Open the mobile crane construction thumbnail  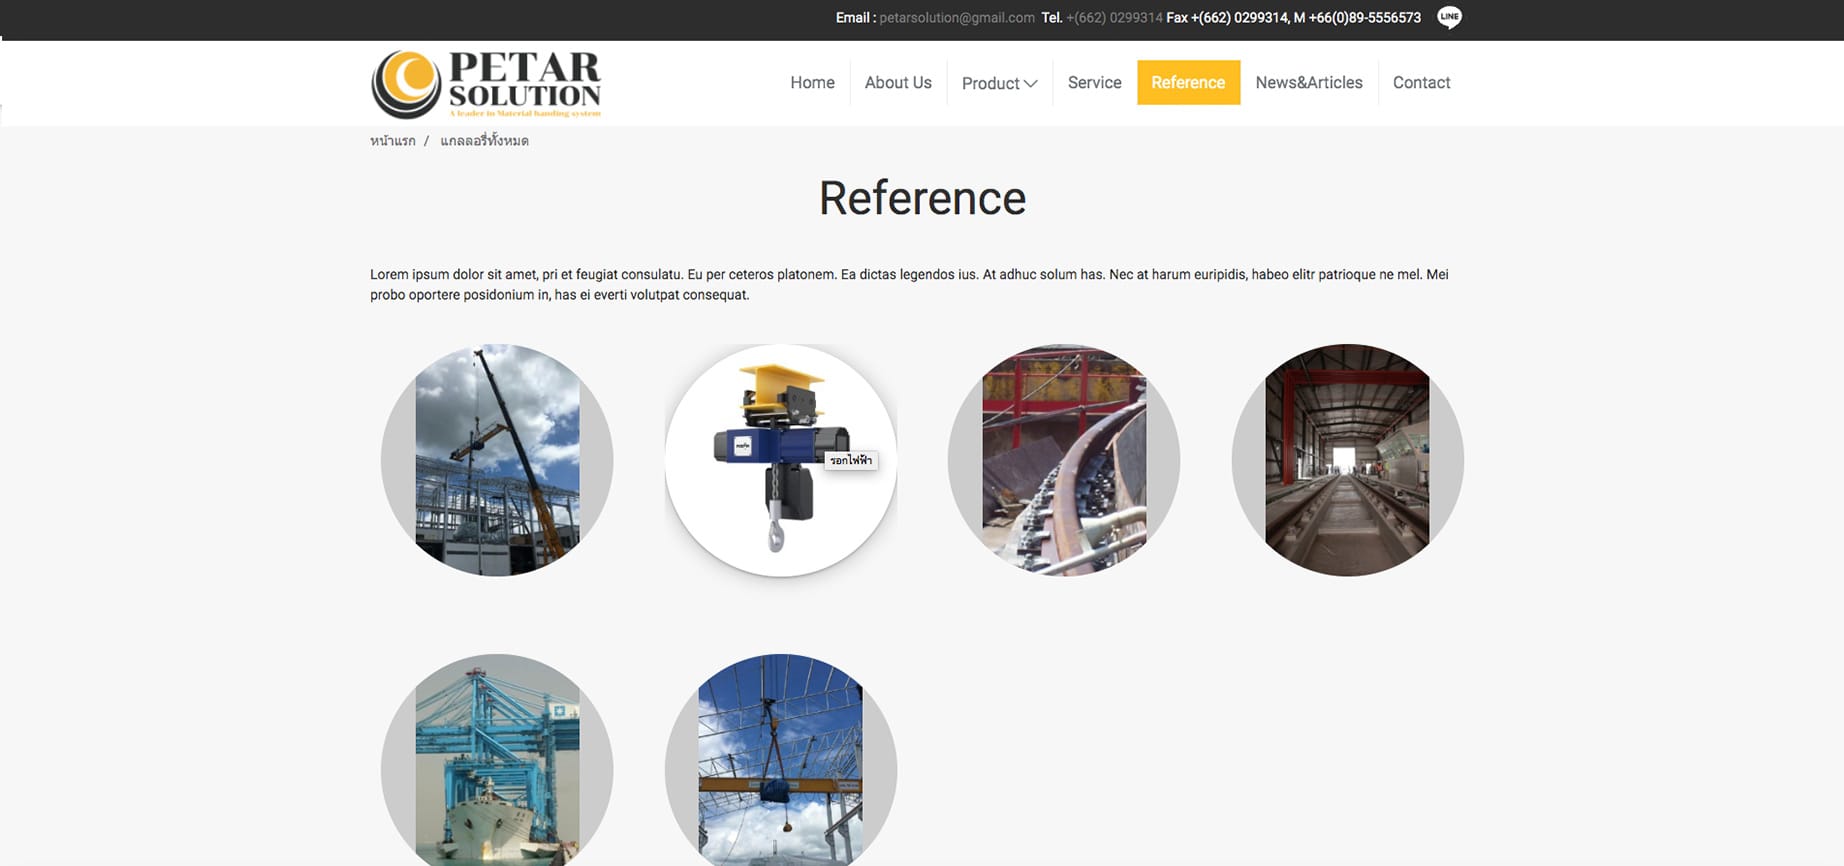497,460
